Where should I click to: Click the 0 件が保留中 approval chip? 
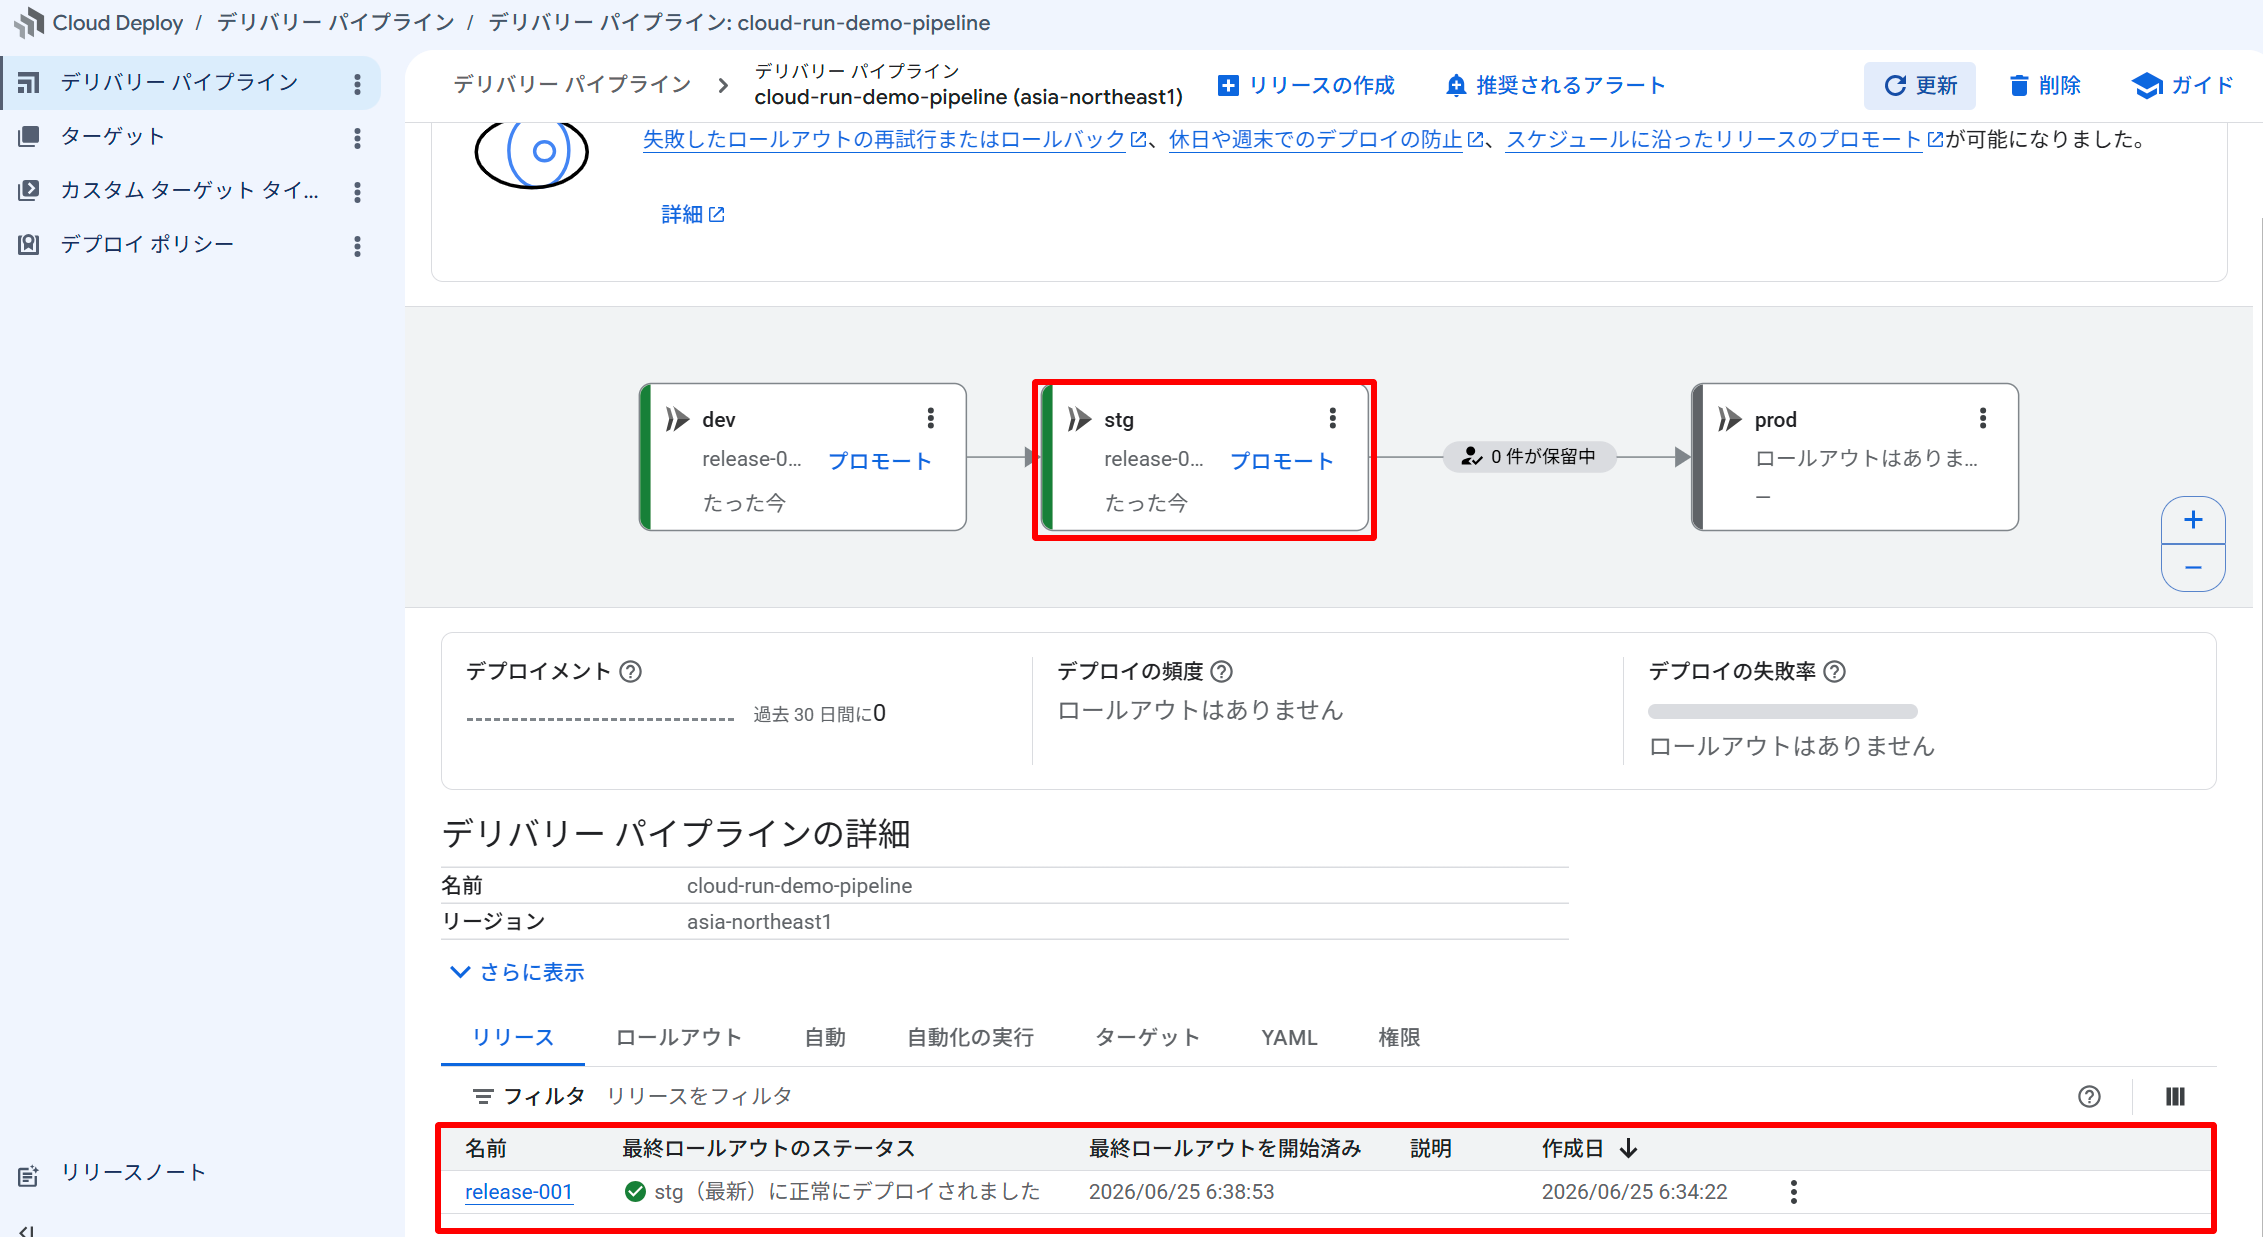coord(1529,456)
